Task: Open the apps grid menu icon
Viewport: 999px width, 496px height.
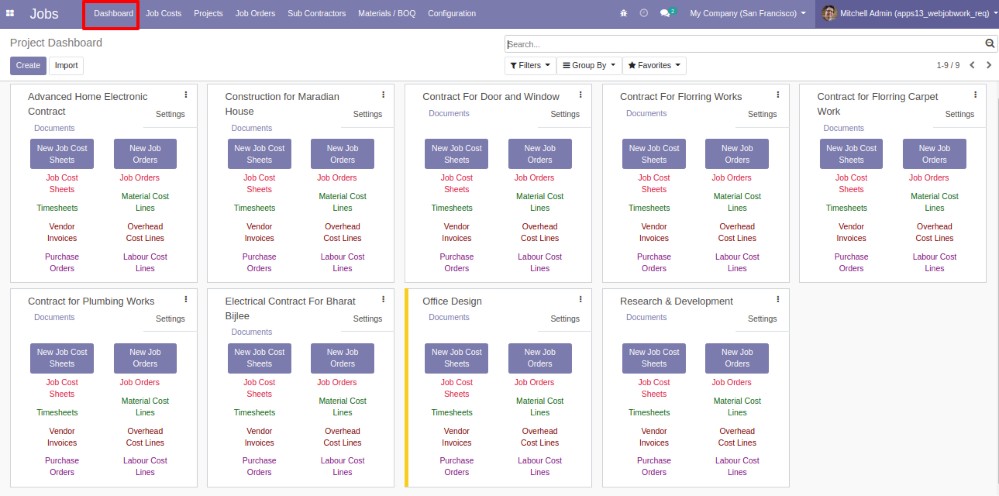Action: [11, 14]
